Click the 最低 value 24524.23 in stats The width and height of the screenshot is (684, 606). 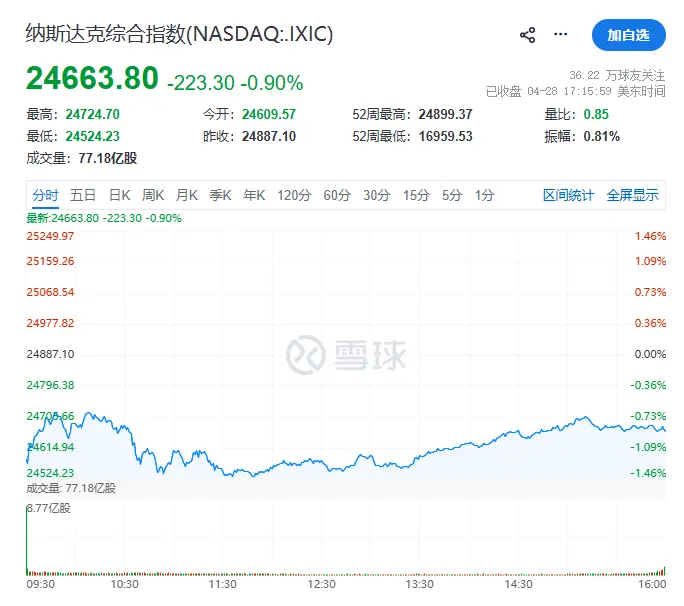92,136
